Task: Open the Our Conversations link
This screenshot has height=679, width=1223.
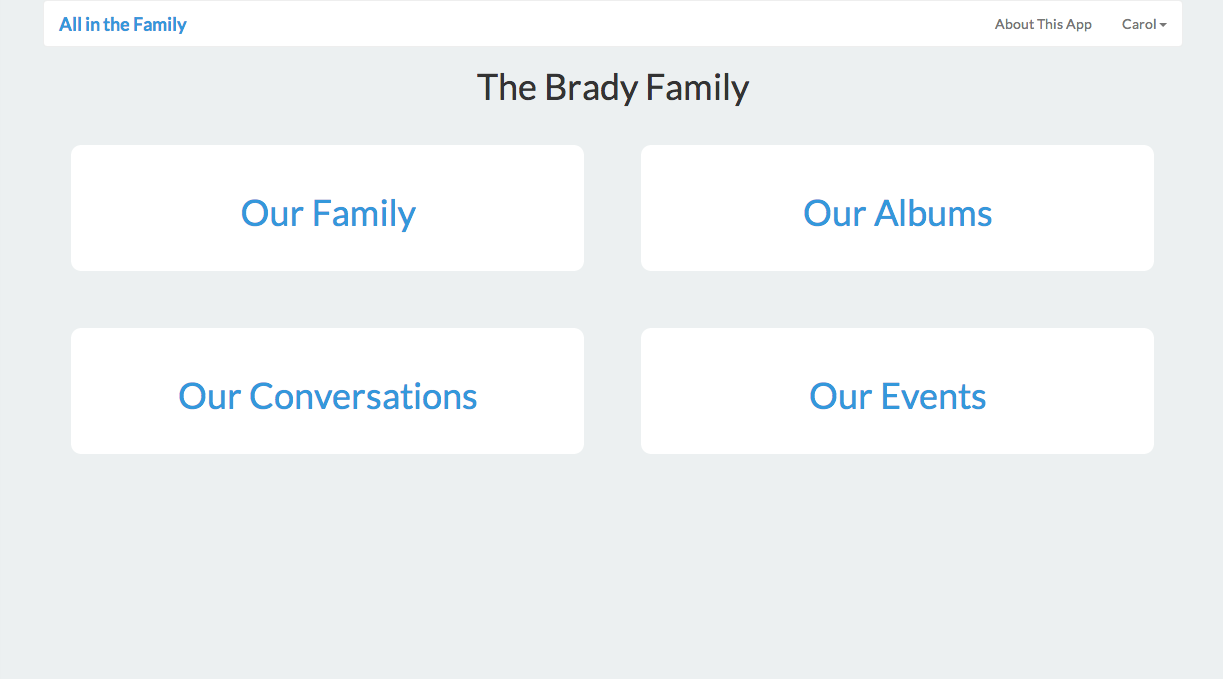Action: coord(328,396)
